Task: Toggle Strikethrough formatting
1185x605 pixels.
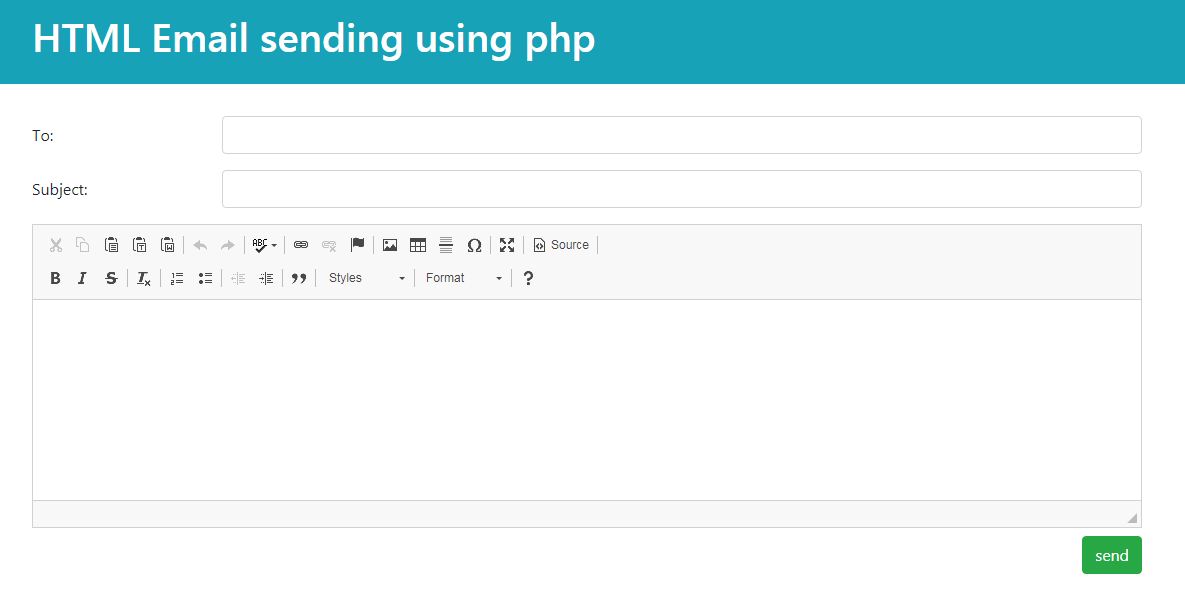Action: 111,278
